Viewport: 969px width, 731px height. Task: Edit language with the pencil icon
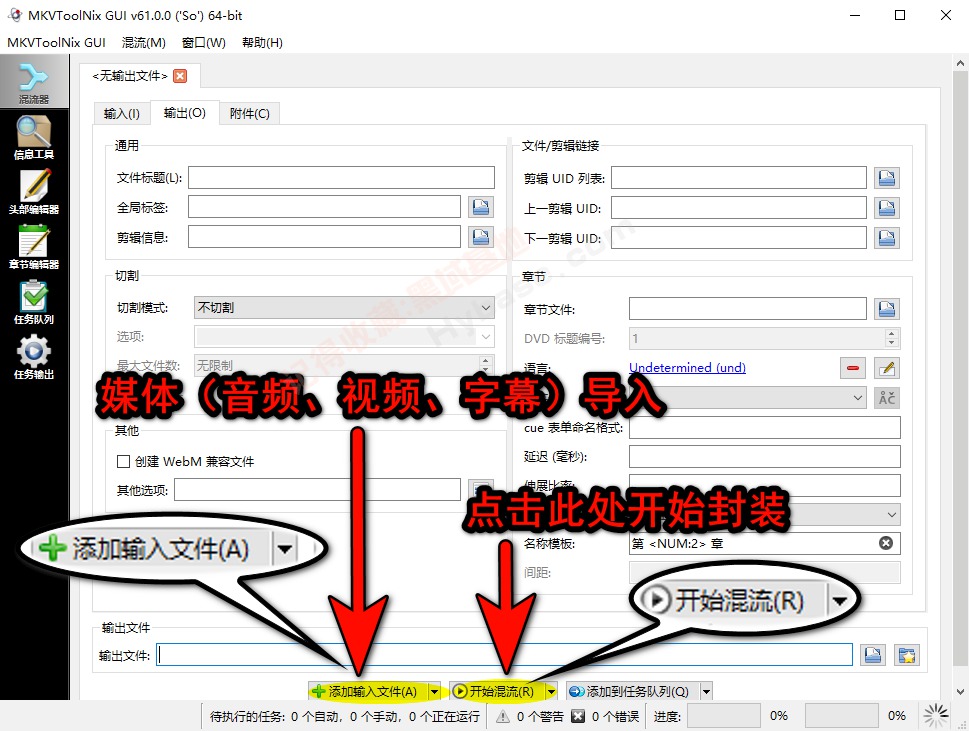click(886, 368)
